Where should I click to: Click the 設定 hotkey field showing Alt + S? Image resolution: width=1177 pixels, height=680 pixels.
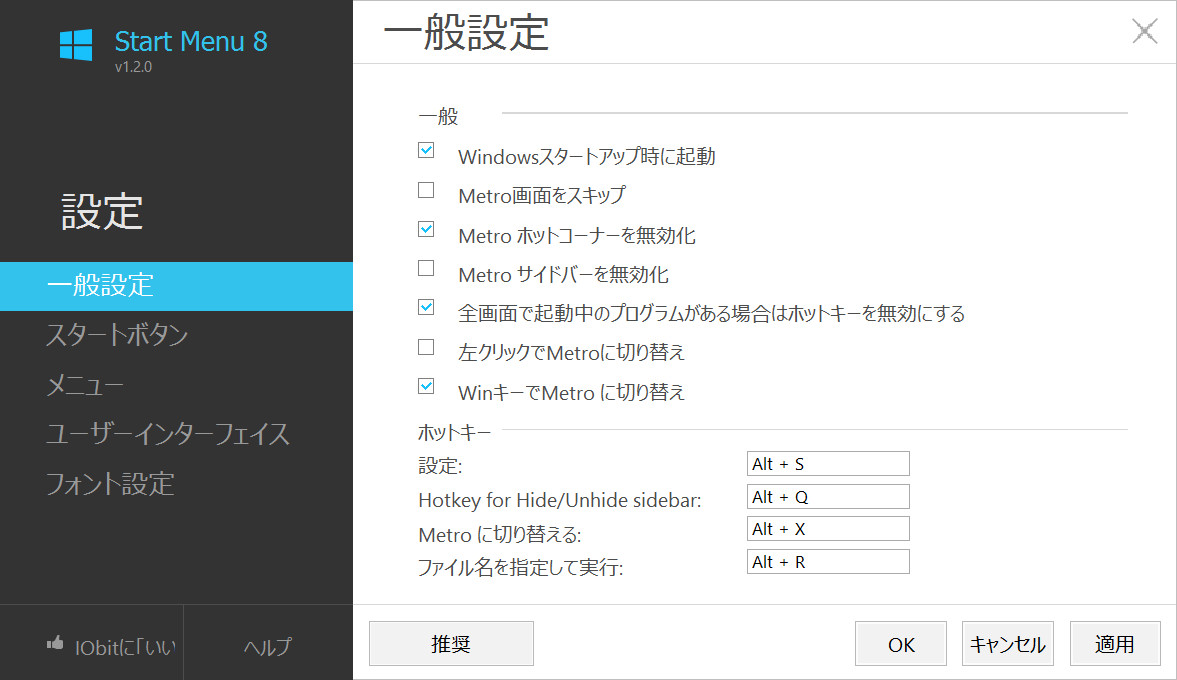coord(828,463)
